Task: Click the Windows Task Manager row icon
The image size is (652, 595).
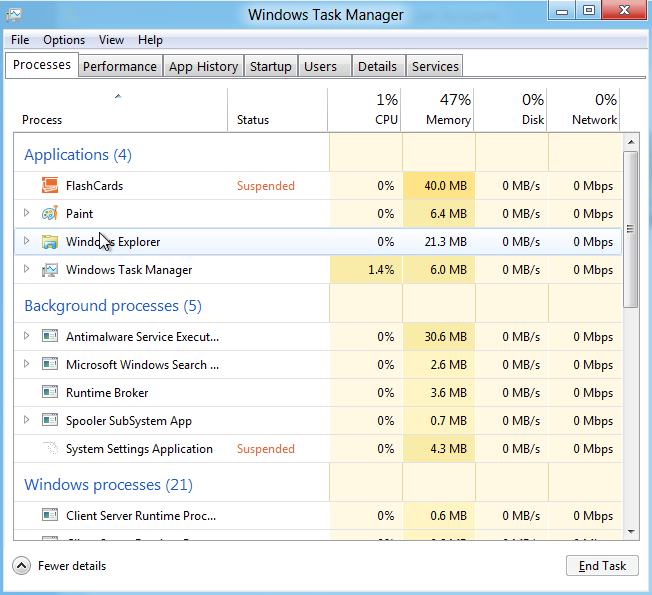Action: [x=50, y=270]
